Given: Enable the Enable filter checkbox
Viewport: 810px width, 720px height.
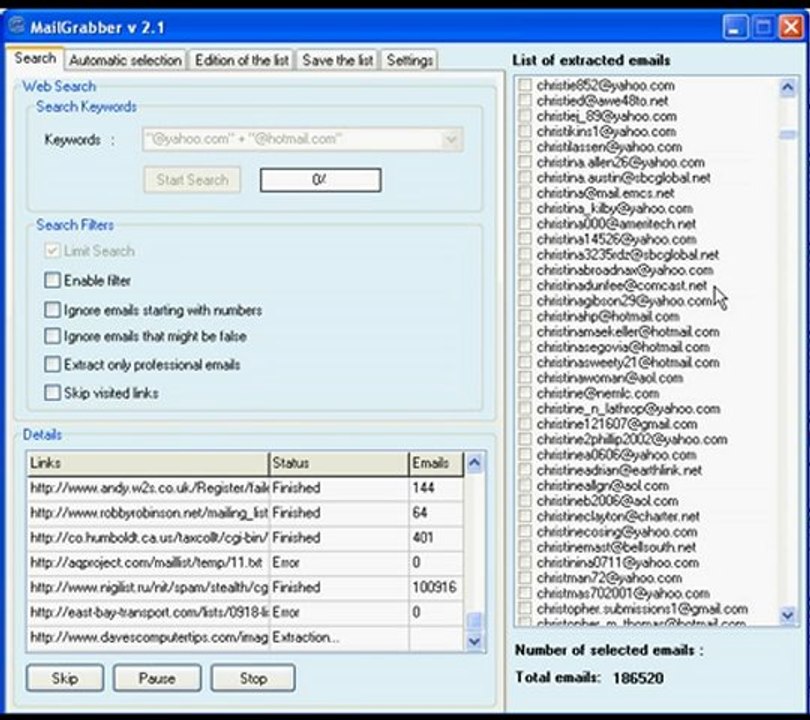Looking at the screenshot, I should [x=52, y=280].
